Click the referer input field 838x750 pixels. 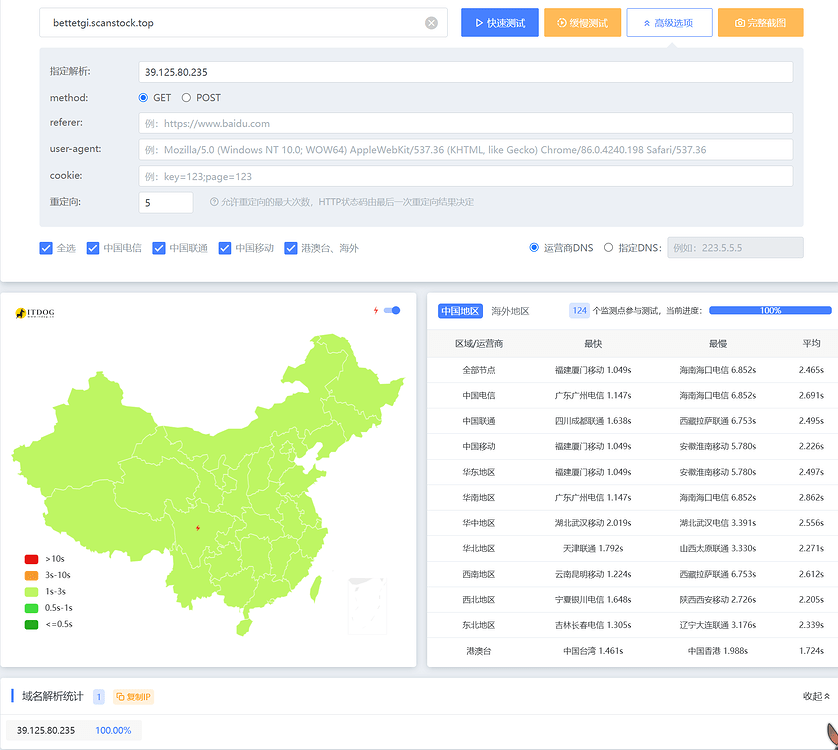tap(465, 123)
